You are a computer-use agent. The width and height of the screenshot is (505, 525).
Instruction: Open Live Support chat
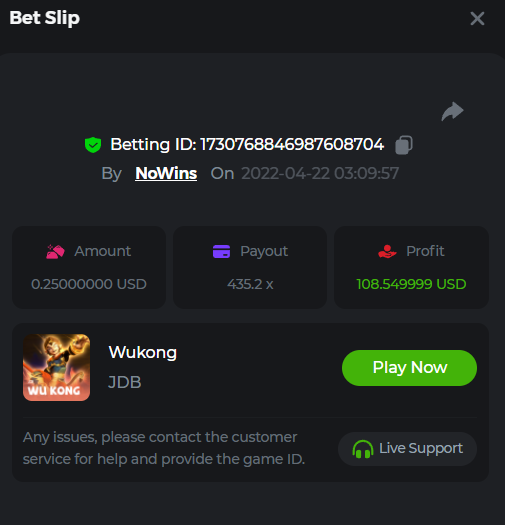pos(407,449)
